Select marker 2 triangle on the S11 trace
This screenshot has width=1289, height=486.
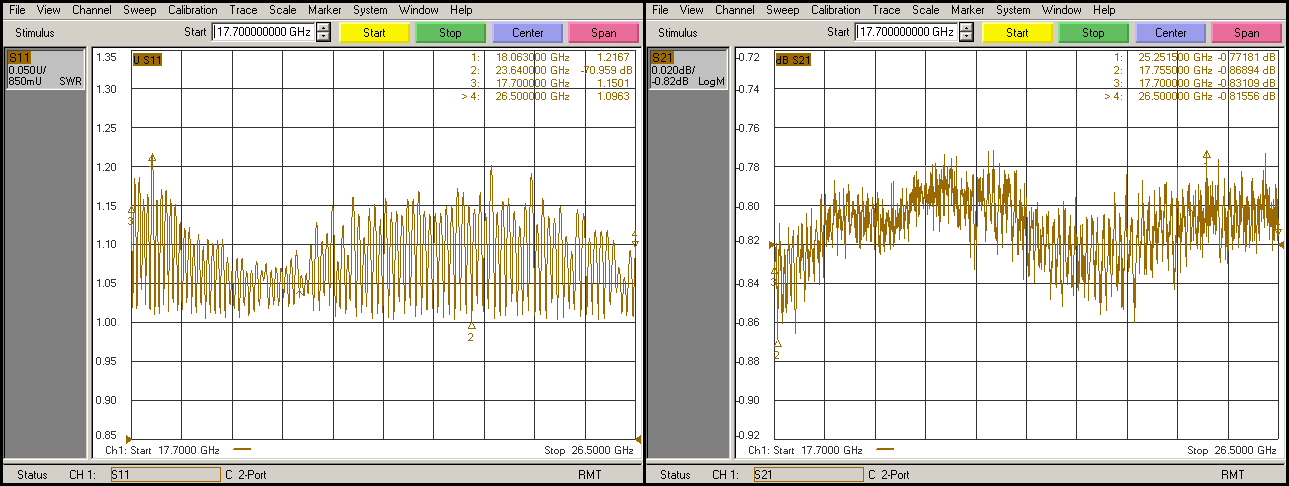[x=471, y=326]
